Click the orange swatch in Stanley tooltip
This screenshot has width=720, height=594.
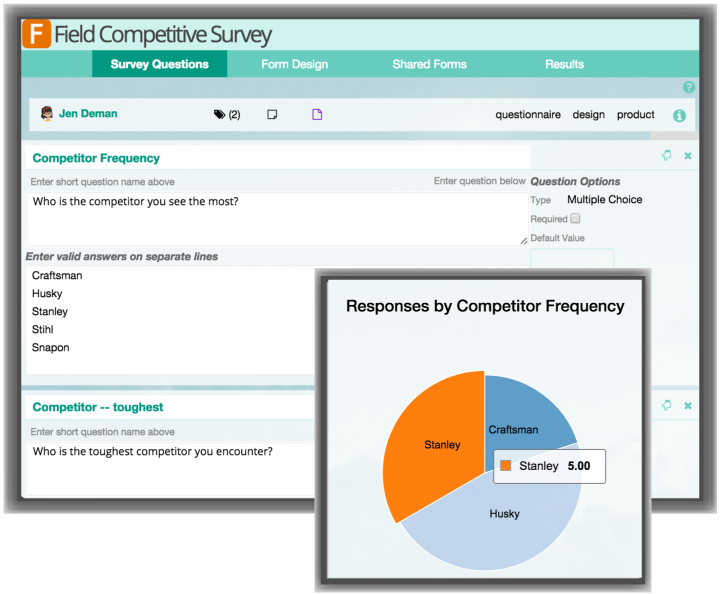(x=506, y=465)
